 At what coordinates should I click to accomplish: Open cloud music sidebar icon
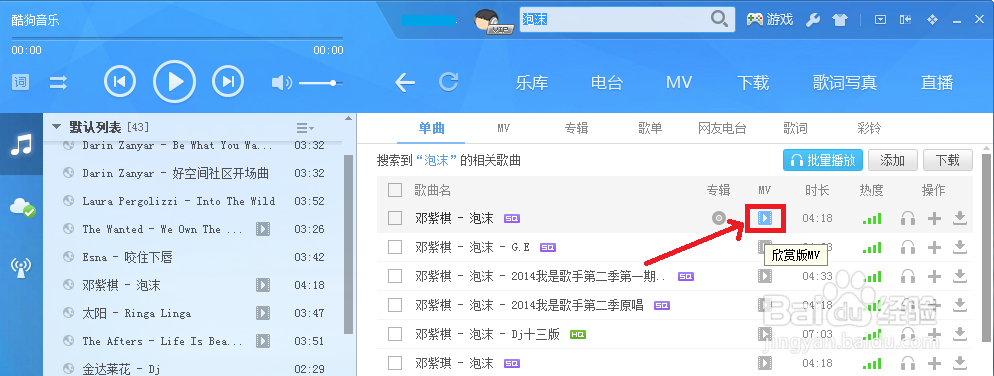point(21,207)
